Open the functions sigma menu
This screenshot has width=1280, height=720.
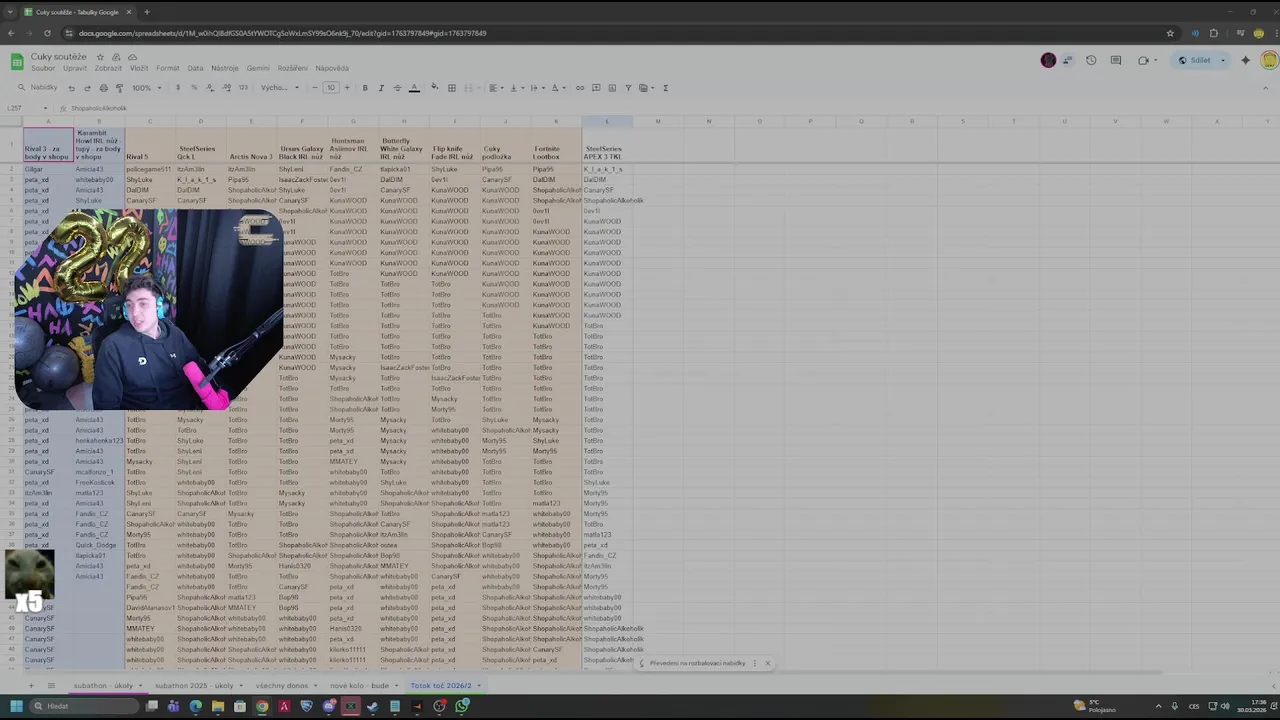click(x=666, y=88)
